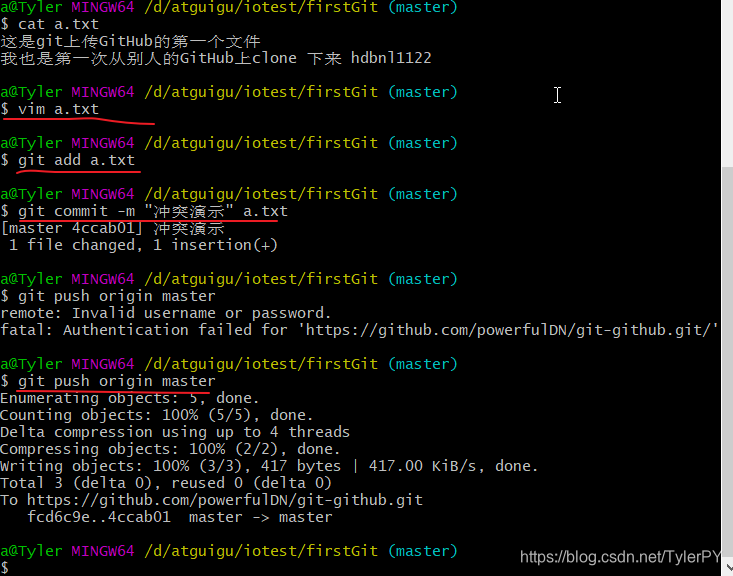The width and height of the screenshot is (733, 576).
Task: Select the '$ cat a.txt' command line
Action: 50,24
